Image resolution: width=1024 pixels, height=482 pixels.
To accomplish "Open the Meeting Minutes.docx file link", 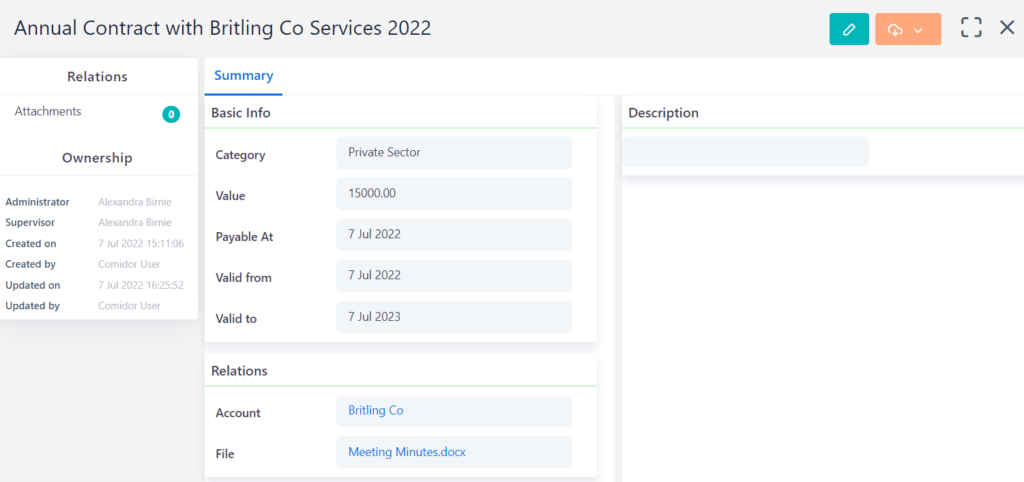I will (x=407, y=452).
